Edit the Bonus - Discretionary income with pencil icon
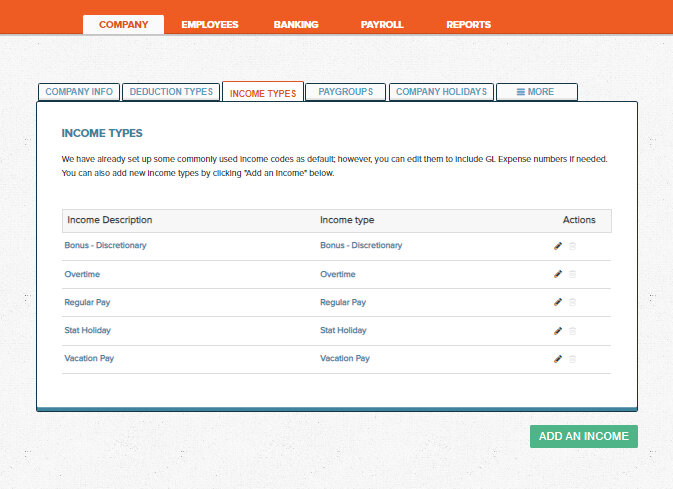Image resolution: width=673 pixels, height=489 pixels. point(558,245)
